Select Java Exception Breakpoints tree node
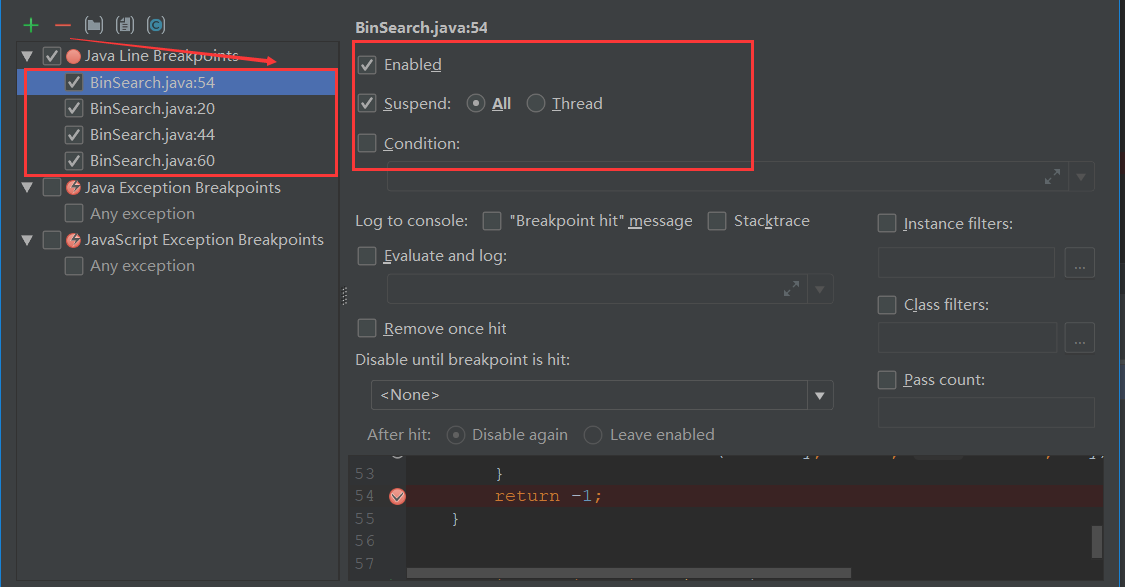The width and height of the screenshot is (1125, 587). pyautogui.click(x=182, y=188)
